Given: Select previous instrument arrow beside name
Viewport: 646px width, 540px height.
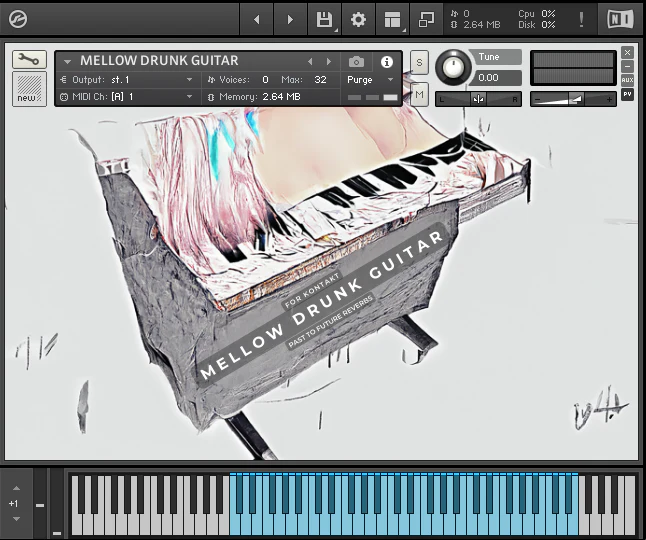Looking at the screenshot, I should tap(310, 62).
